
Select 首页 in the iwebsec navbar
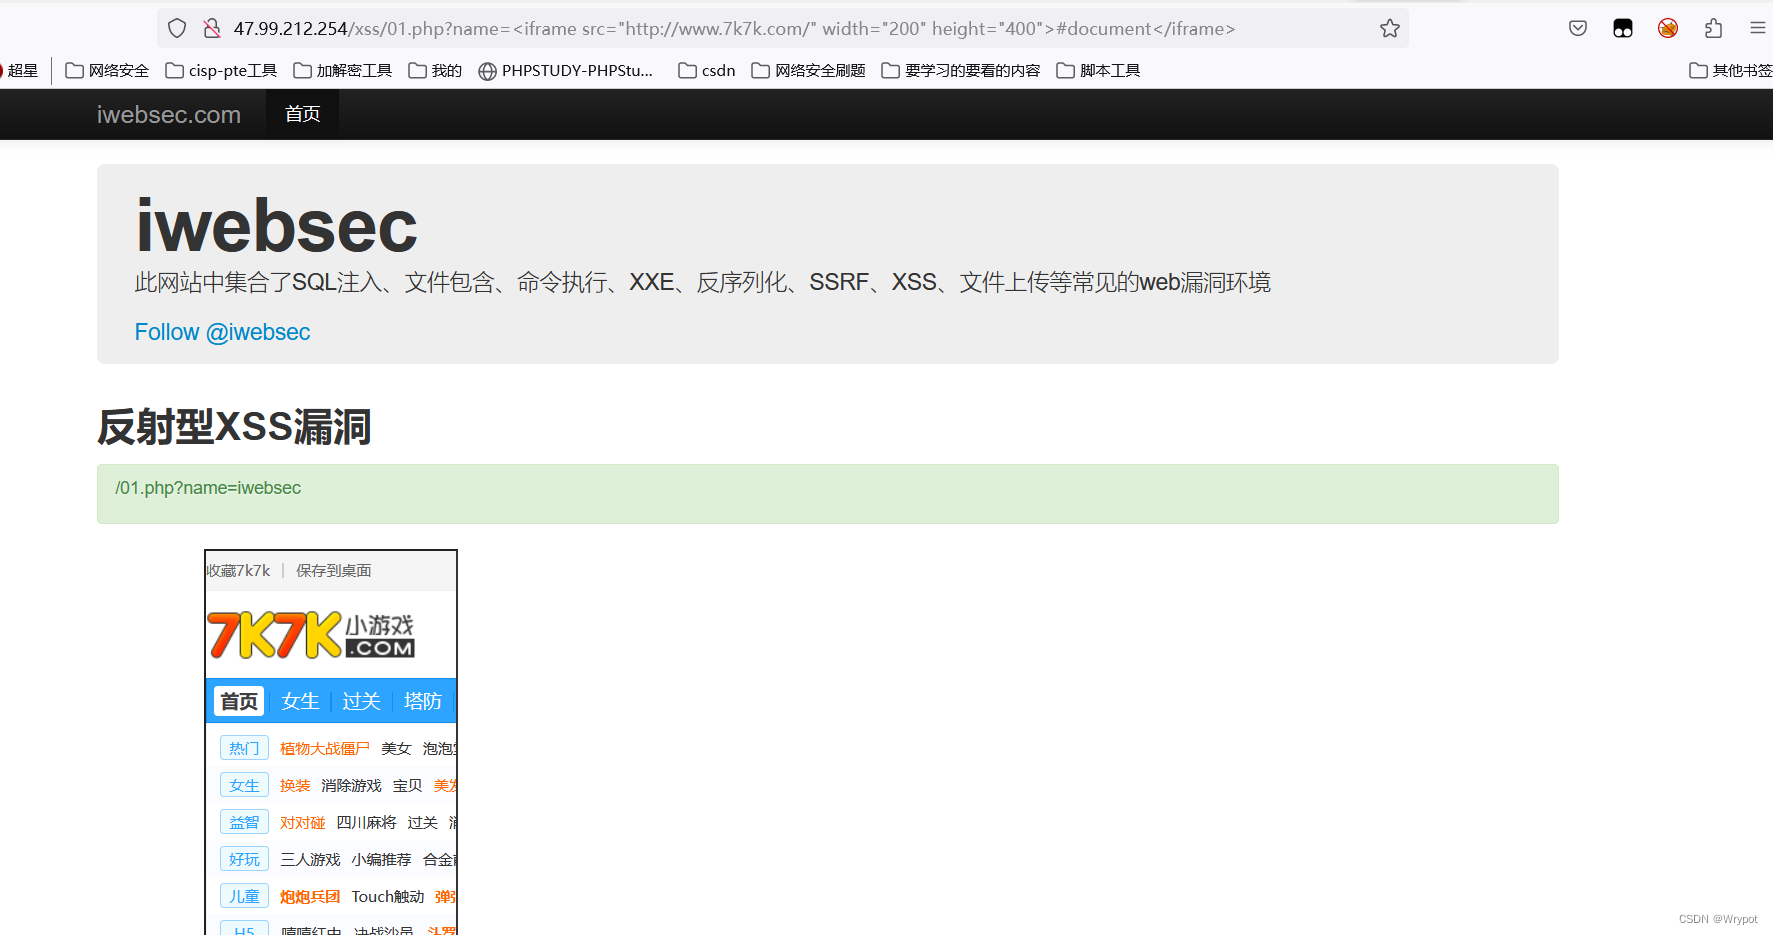pyautogui.click(x=302, y=113)
